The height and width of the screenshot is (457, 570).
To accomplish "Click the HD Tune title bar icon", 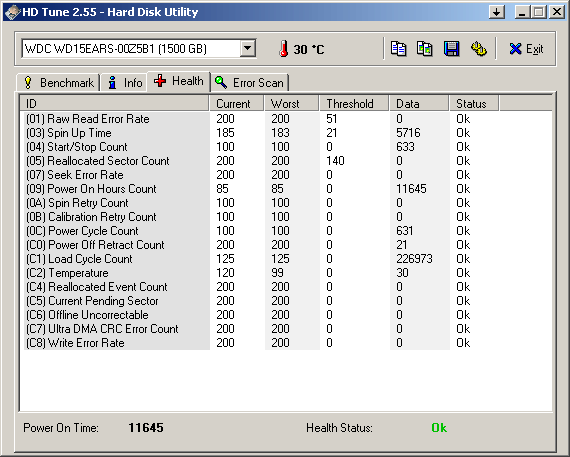I will tap(12, 12).
